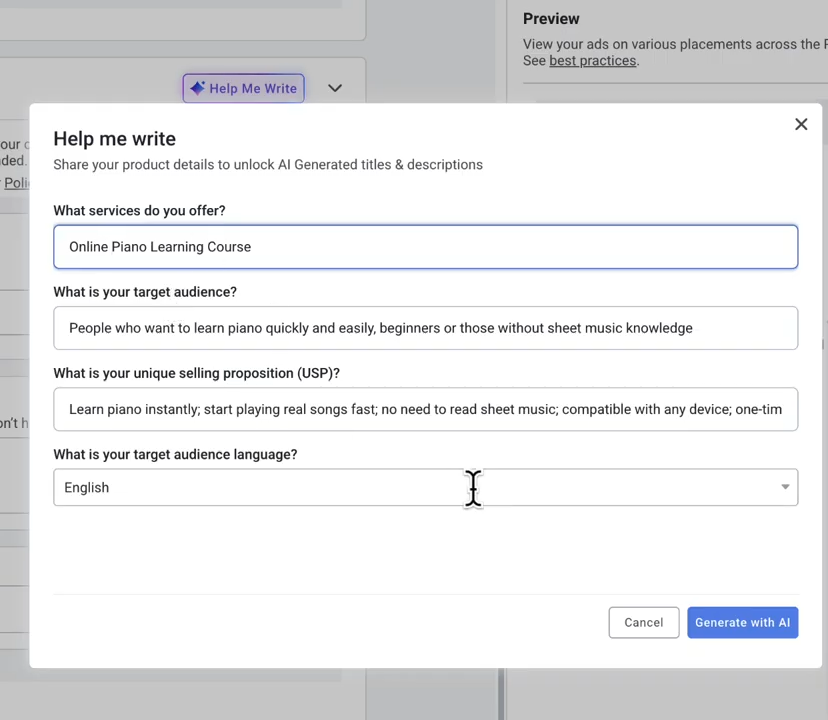Screen dimensions: 828x720
Task: Click the target audience language label
Action: (175, 454)
